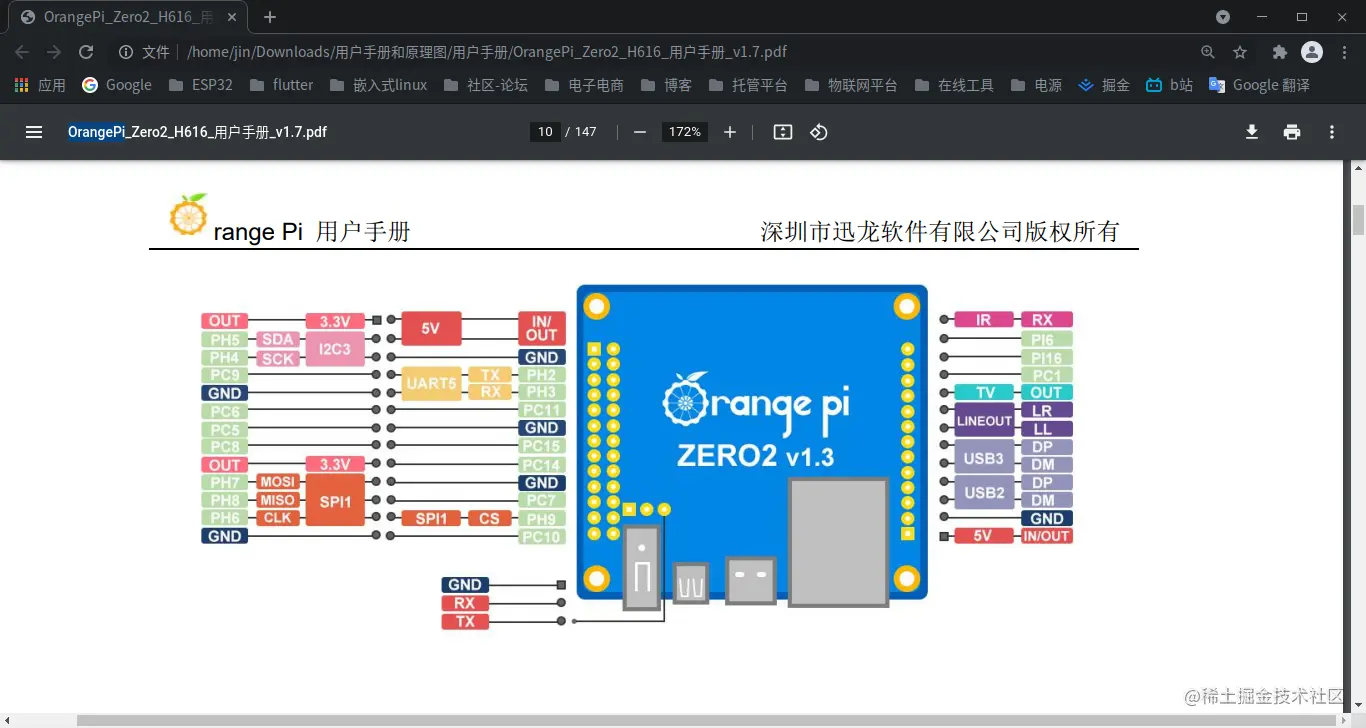
Task: Click the IR pin label
Action: click(984, 320)
